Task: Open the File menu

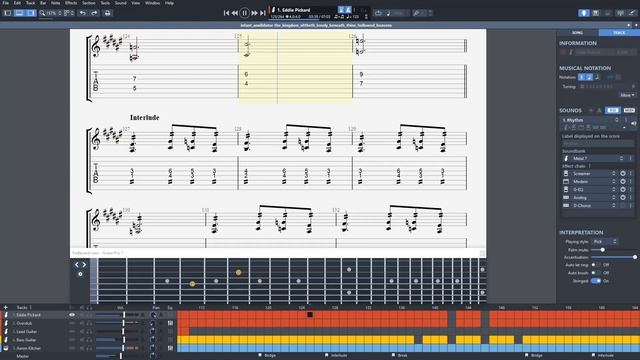Action: [6, 3]
